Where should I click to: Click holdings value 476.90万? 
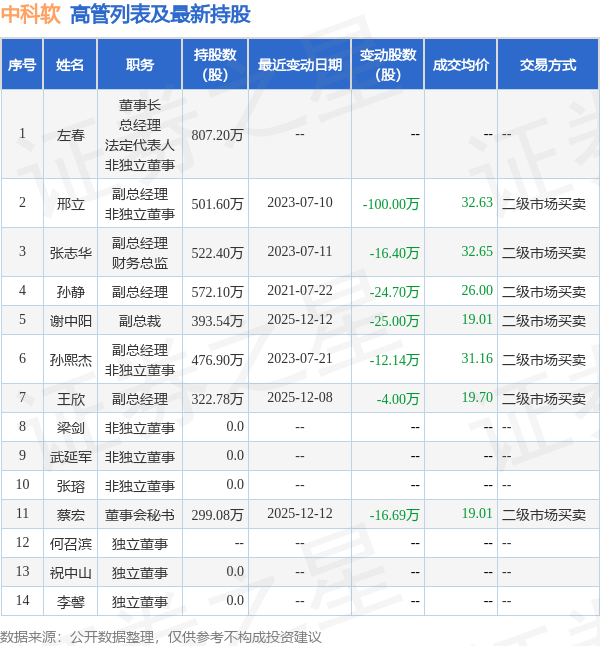217,360
